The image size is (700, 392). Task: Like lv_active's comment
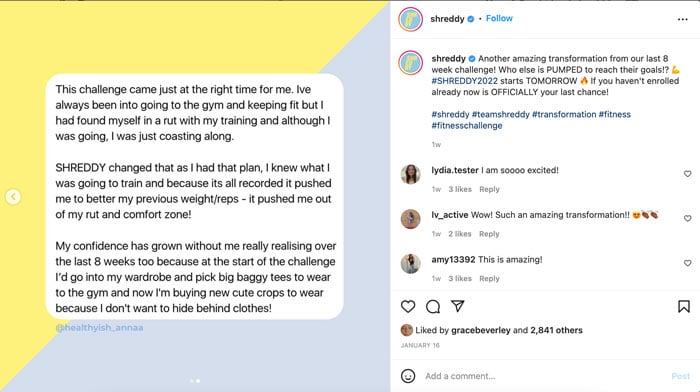(x=688, y=218)
